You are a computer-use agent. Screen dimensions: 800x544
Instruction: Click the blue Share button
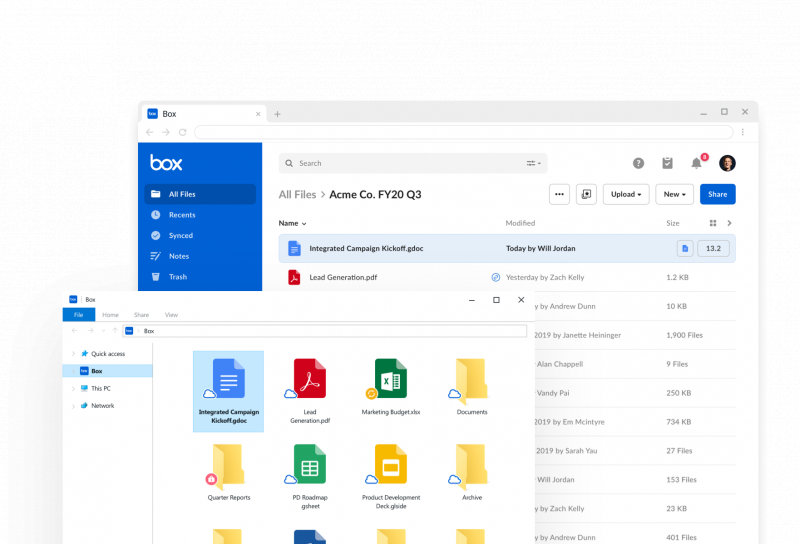pyautogui.click(x=717, y=194)
